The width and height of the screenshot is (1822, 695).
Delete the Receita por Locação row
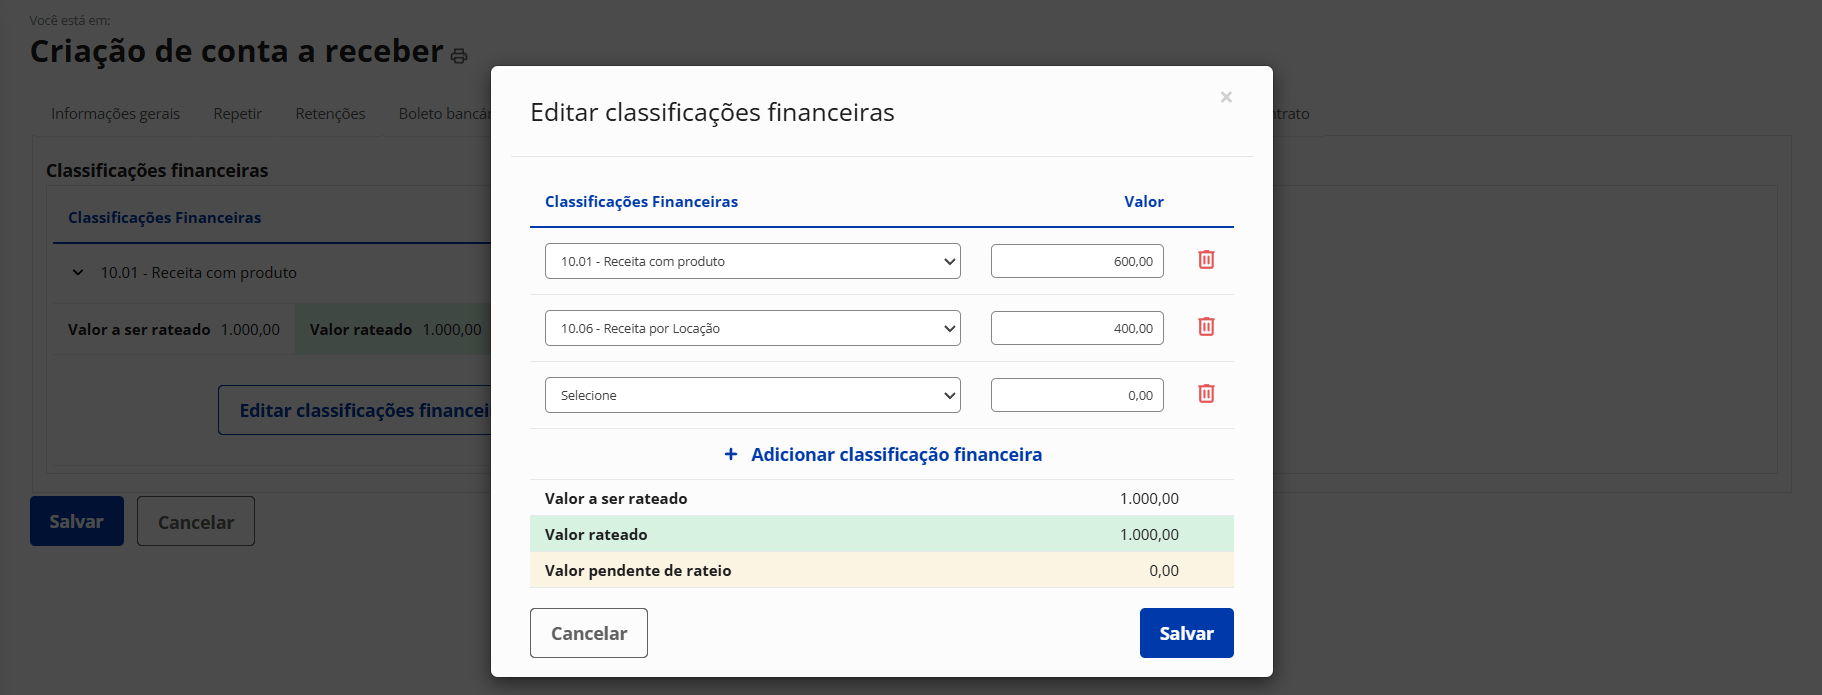pos(1206,327)
